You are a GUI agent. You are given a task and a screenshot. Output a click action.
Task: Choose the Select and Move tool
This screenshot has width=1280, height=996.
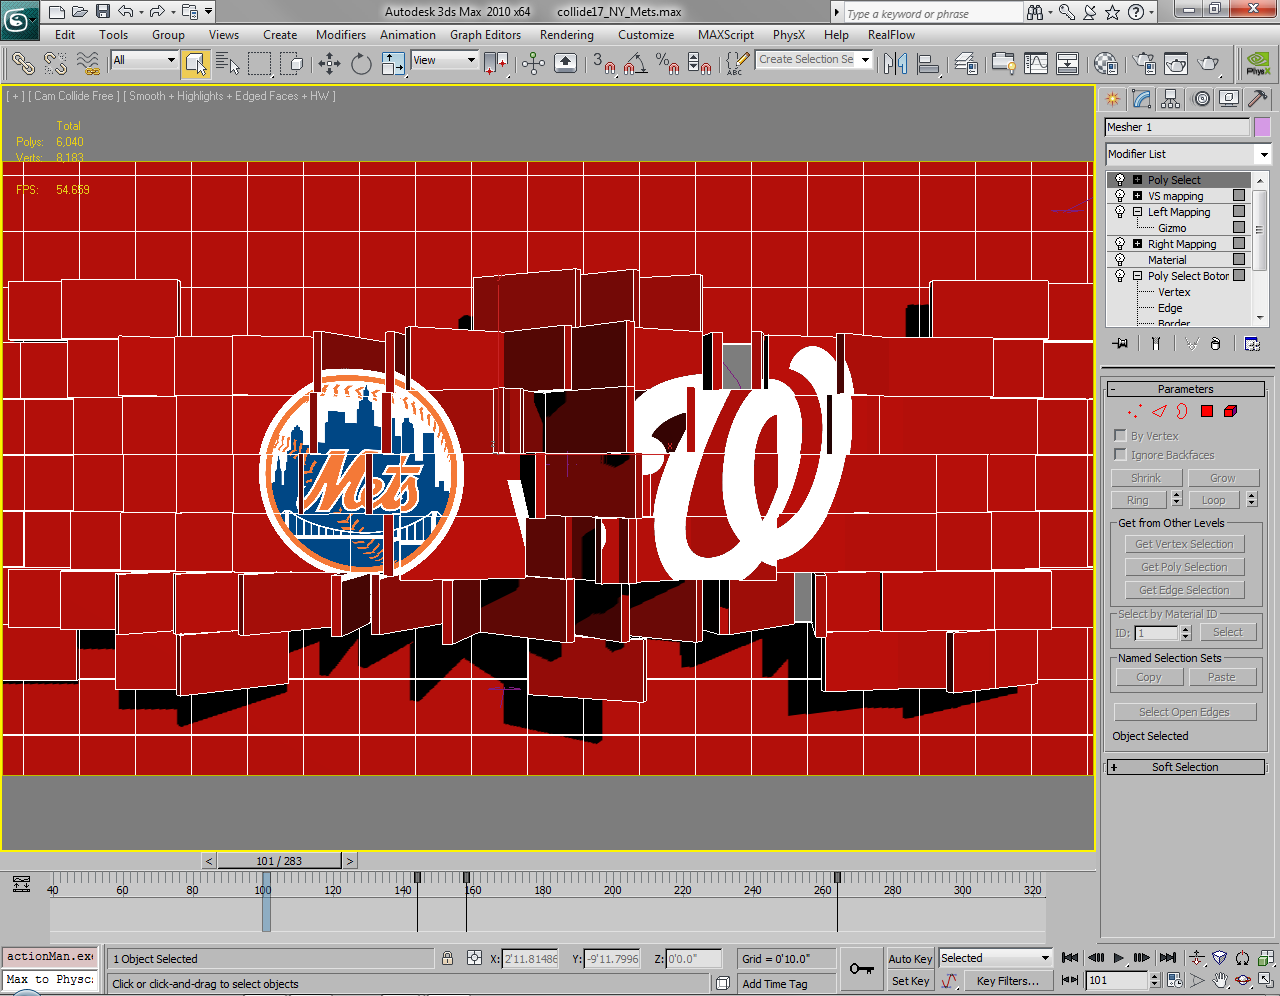329,63
